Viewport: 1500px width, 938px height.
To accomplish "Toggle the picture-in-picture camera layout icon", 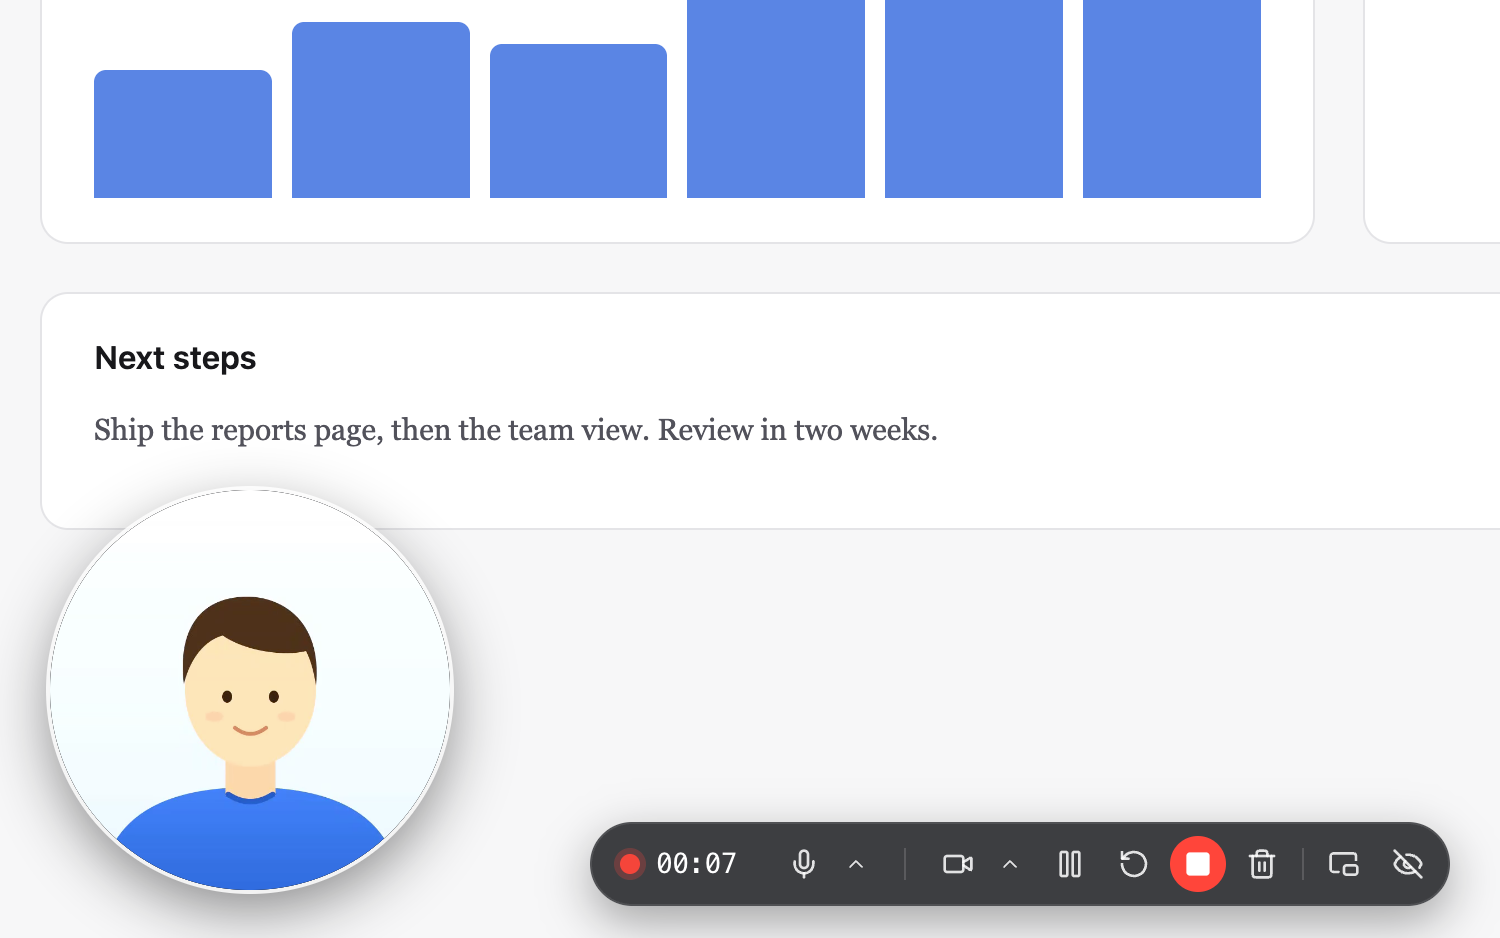I will point(1344,864).
